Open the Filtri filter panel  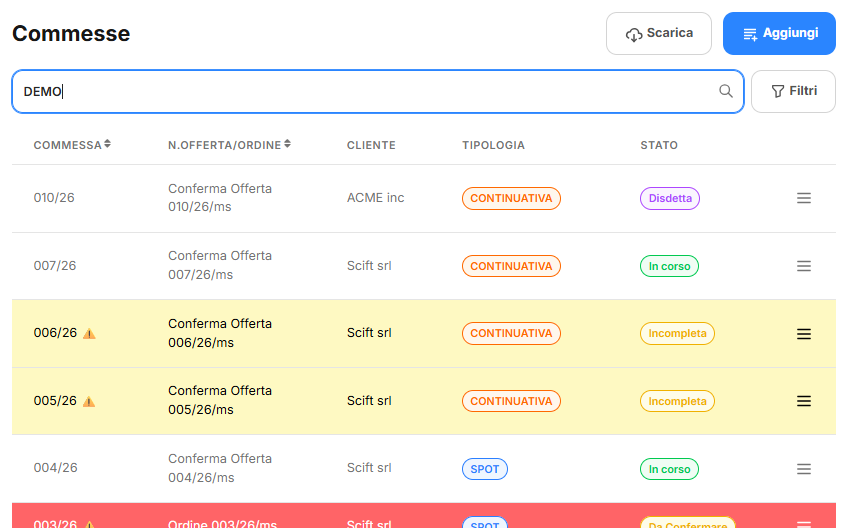coord(793,91)
